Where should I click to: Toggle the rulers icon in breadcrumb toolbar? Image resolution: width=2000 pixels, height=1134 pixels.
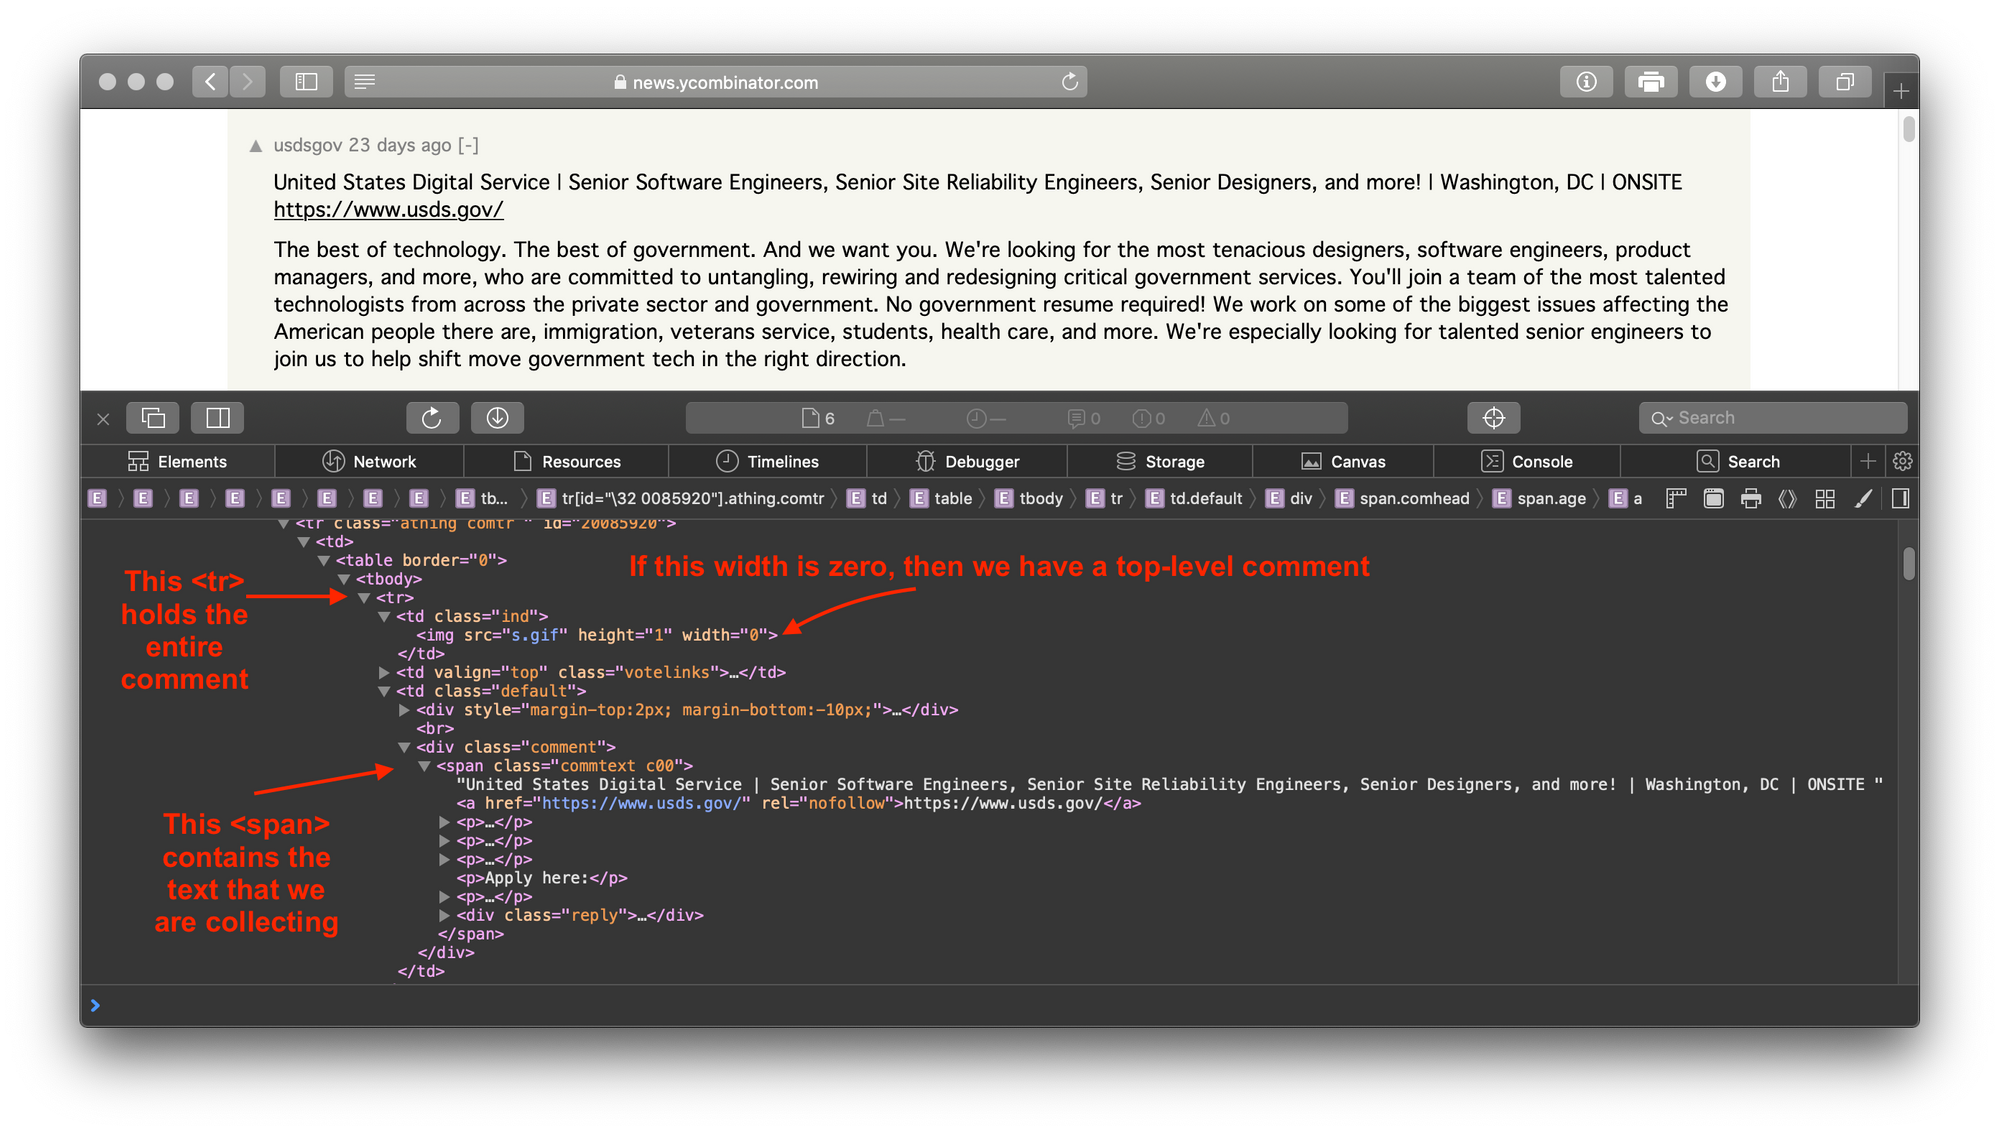point(1676,498)
